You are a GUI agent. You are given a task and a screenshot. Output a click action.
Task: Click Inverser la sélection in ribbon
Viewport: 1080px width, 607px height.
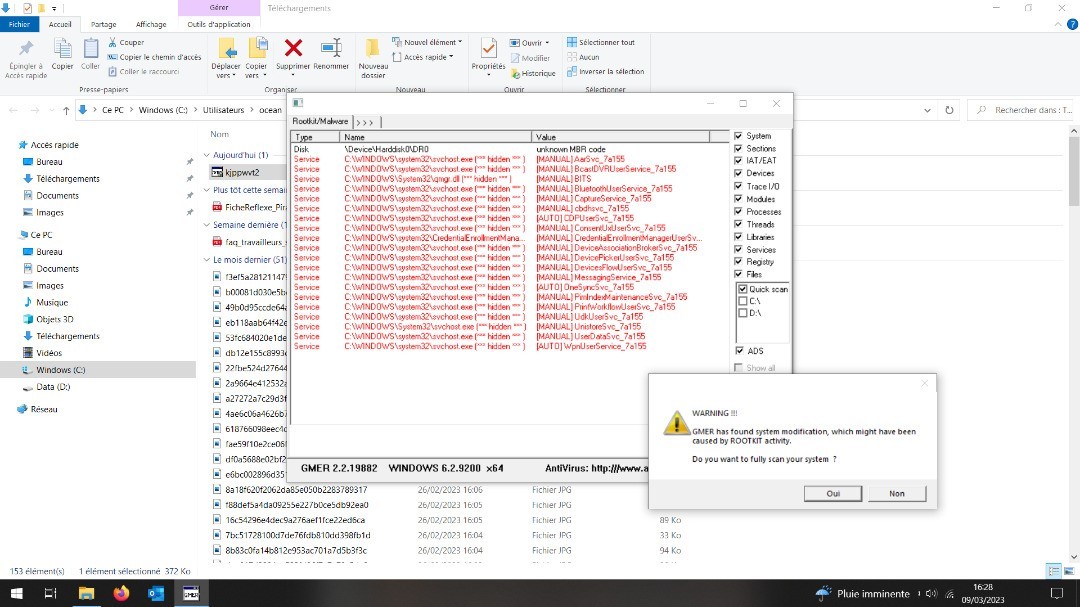pos(605,72)
